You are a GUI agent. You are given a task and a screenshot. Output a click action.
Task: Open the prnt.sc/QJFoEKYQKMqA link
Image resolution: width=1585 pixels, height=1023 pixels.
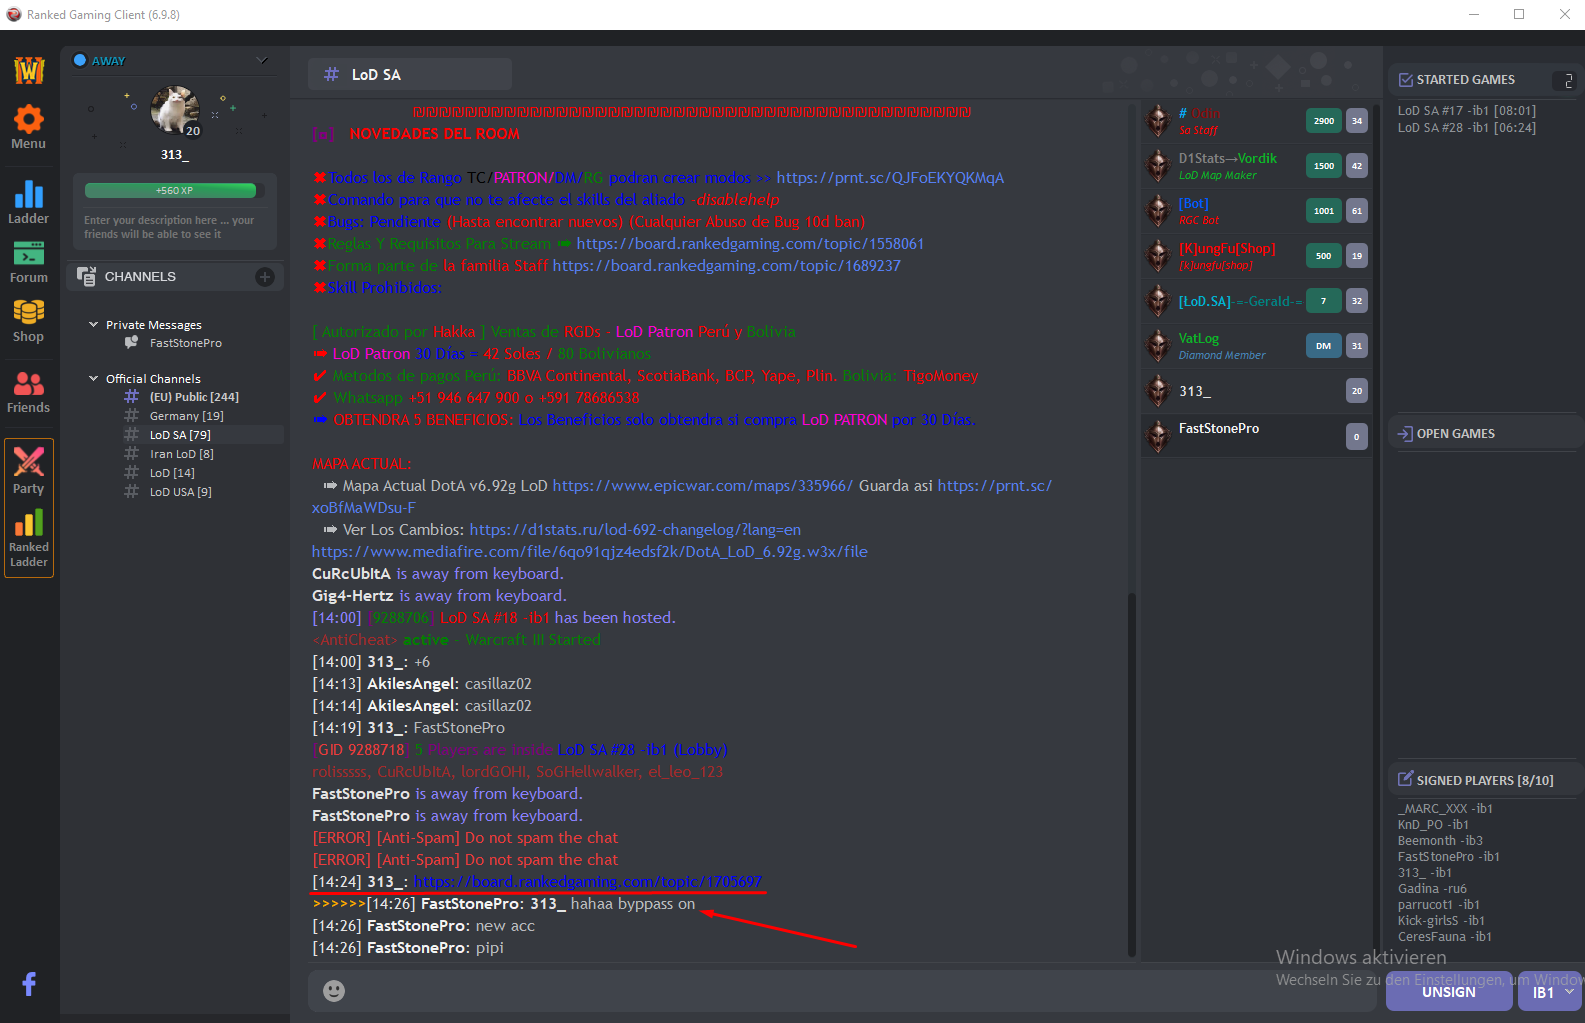coord(890,178)
